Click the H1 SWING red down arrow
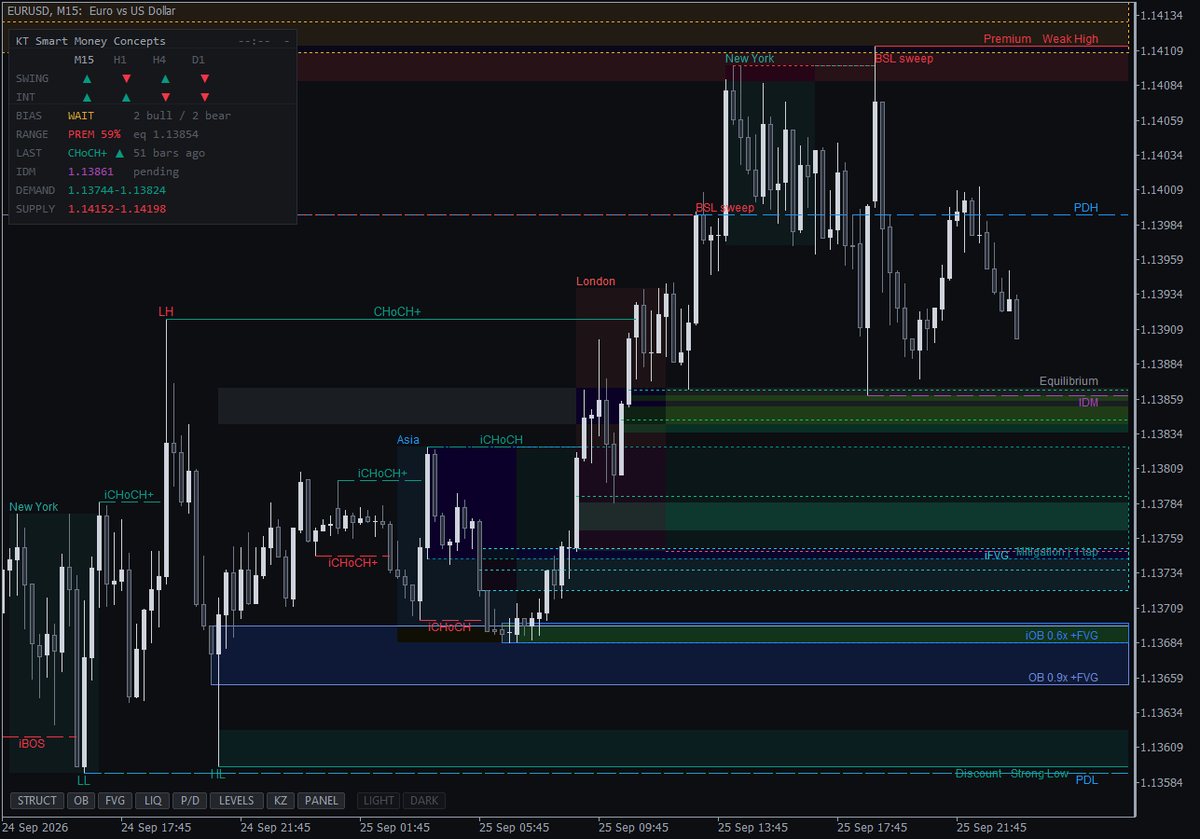 [126, 78]
